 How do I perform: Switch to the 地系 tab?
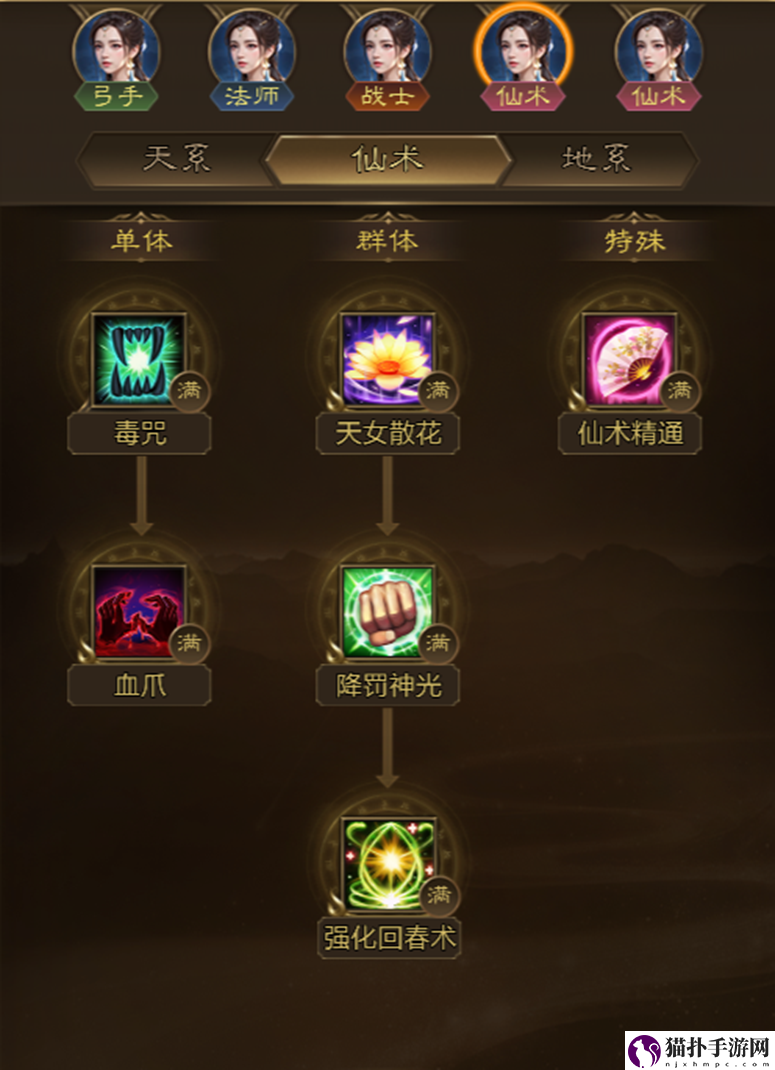point(598,160)
